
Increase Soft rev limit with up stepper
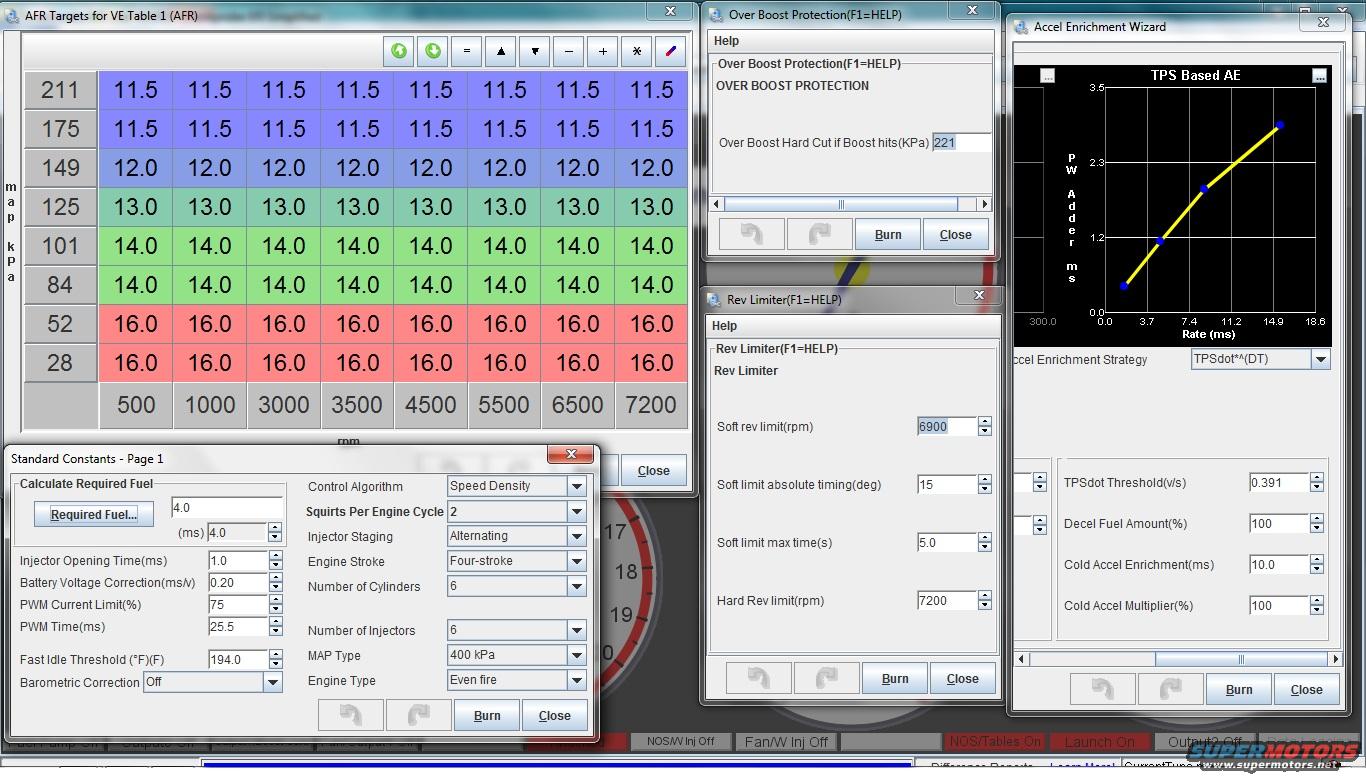point(985,421)
